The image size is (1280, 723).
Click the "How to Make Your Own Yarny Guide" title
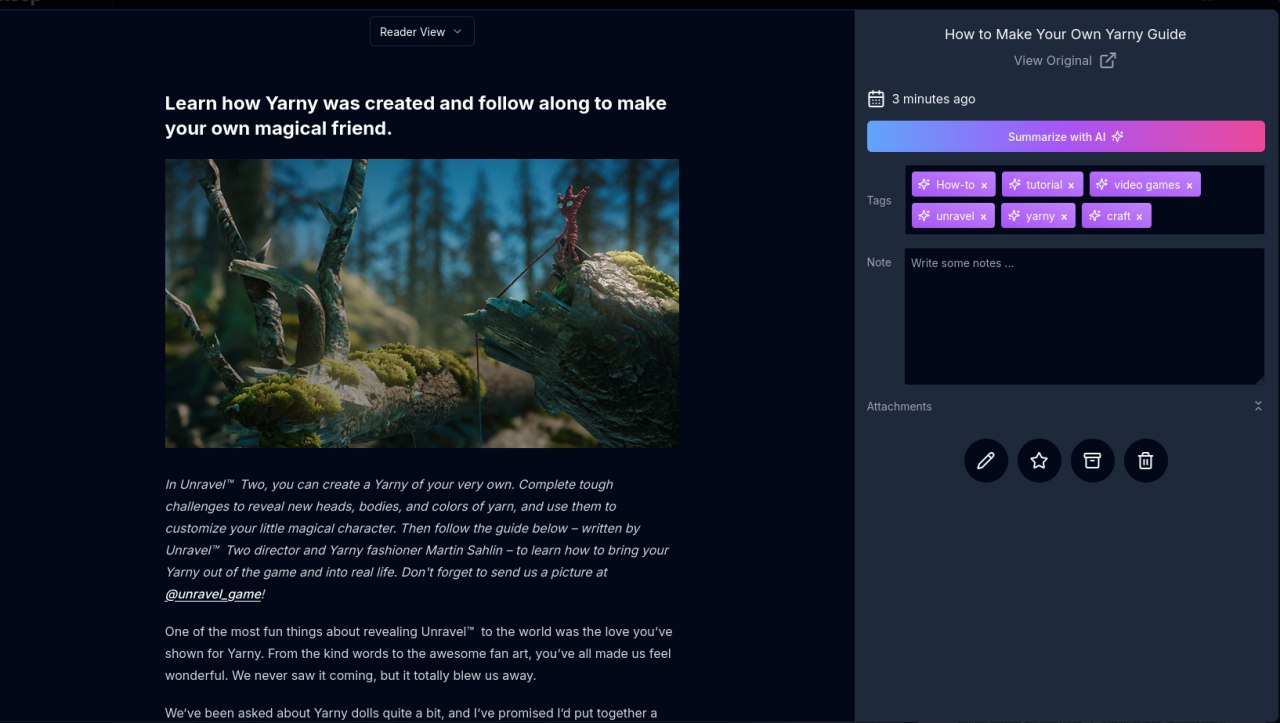(1065, 34)
